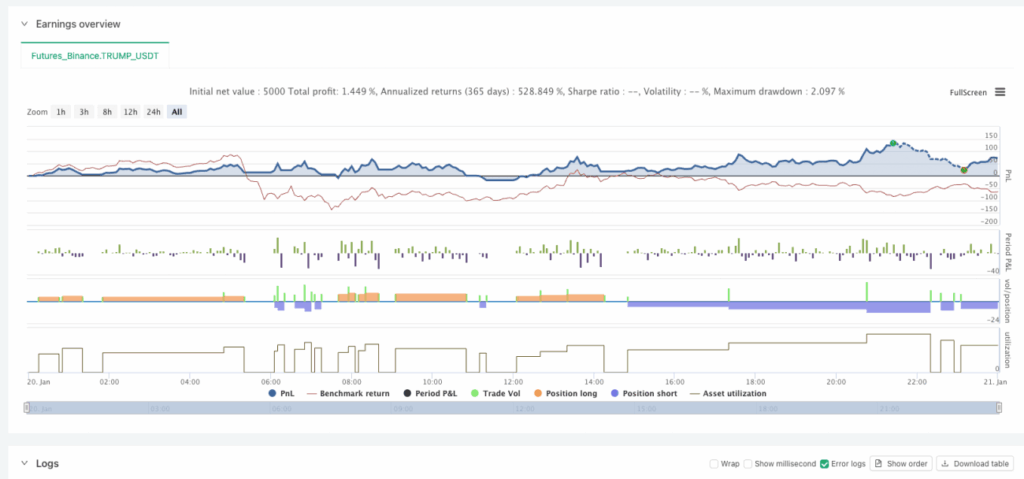Screen dimensions: 1024x479
Task: Set zoom range to 1h
Action: pyautogui.click(x=61, y=112)
